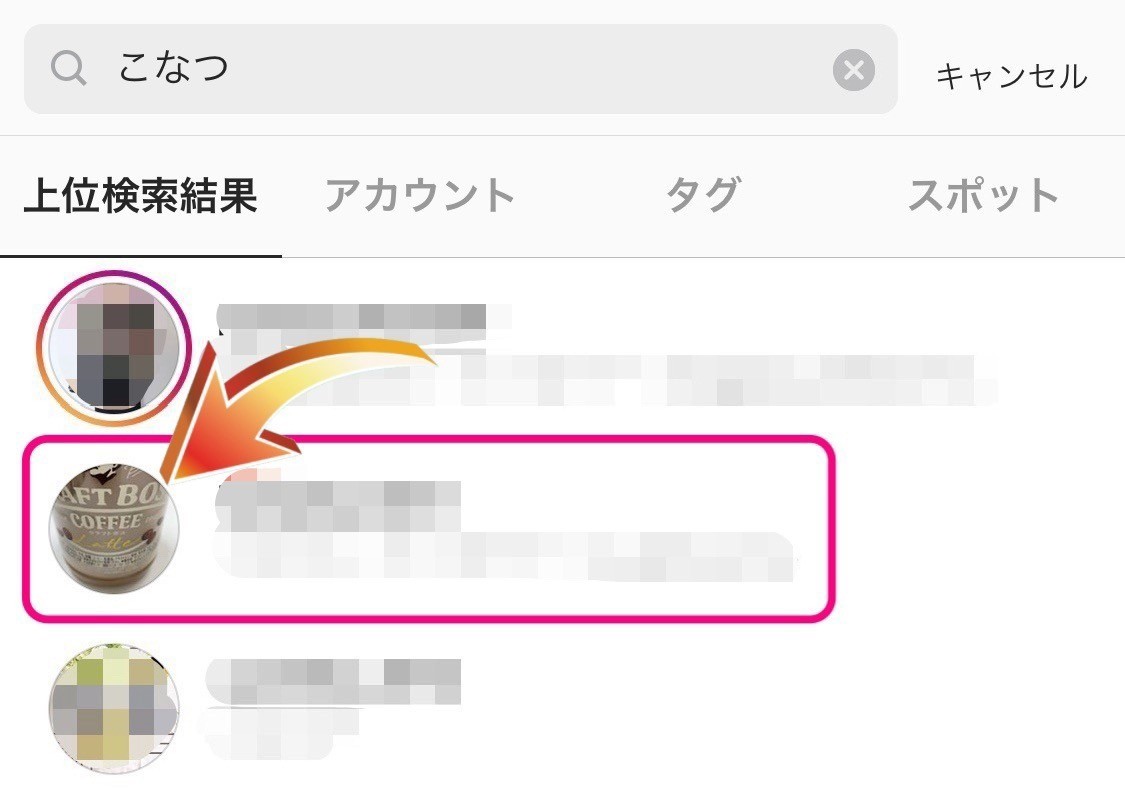Open the third search result username
The width and height of the screenshot is (1125, 809).
334,681
